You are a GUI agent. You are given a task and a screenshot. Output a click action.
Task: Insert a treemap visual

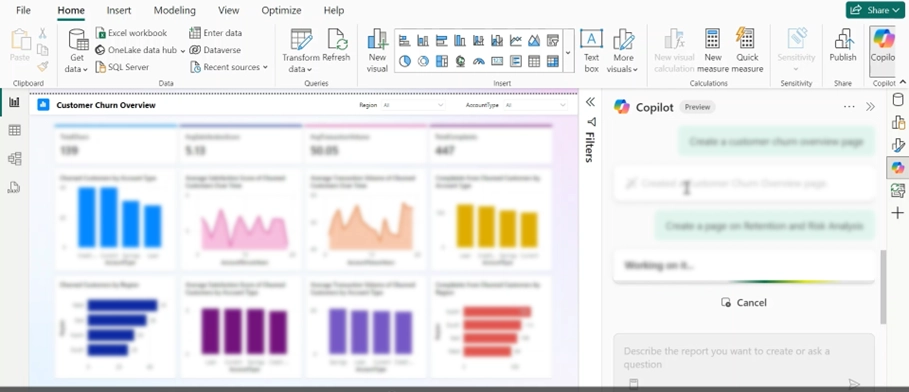pos(441,60)
